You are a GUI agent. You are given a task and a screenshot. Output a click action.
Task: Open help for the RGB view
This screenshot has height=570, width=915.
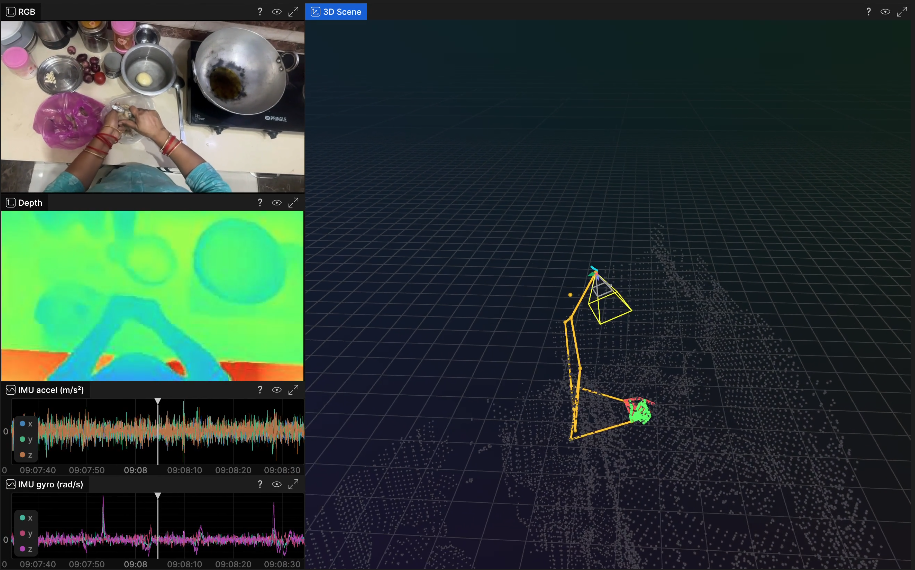[260, 12]
